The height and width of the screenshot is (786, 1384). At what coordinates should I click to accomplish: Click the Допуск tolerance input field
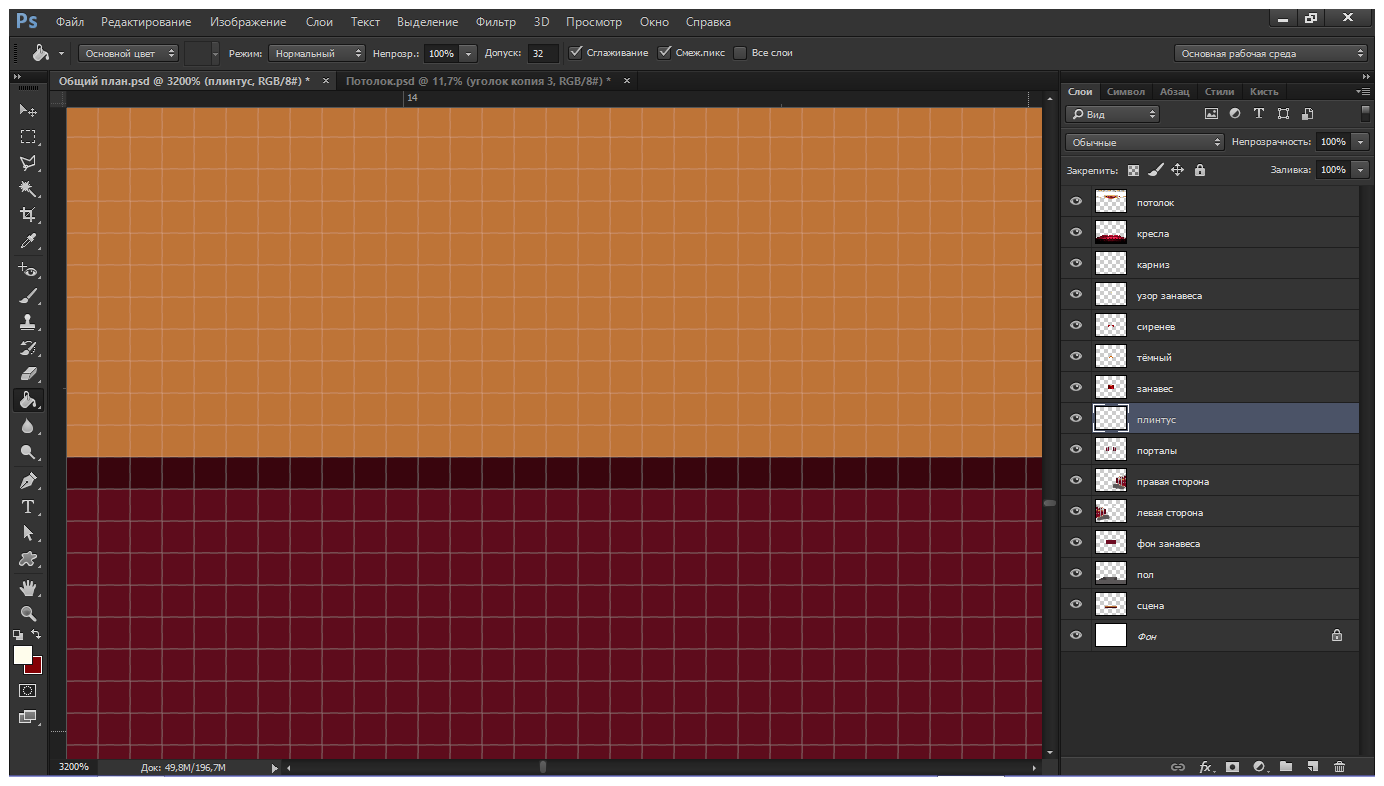[543, 53]
